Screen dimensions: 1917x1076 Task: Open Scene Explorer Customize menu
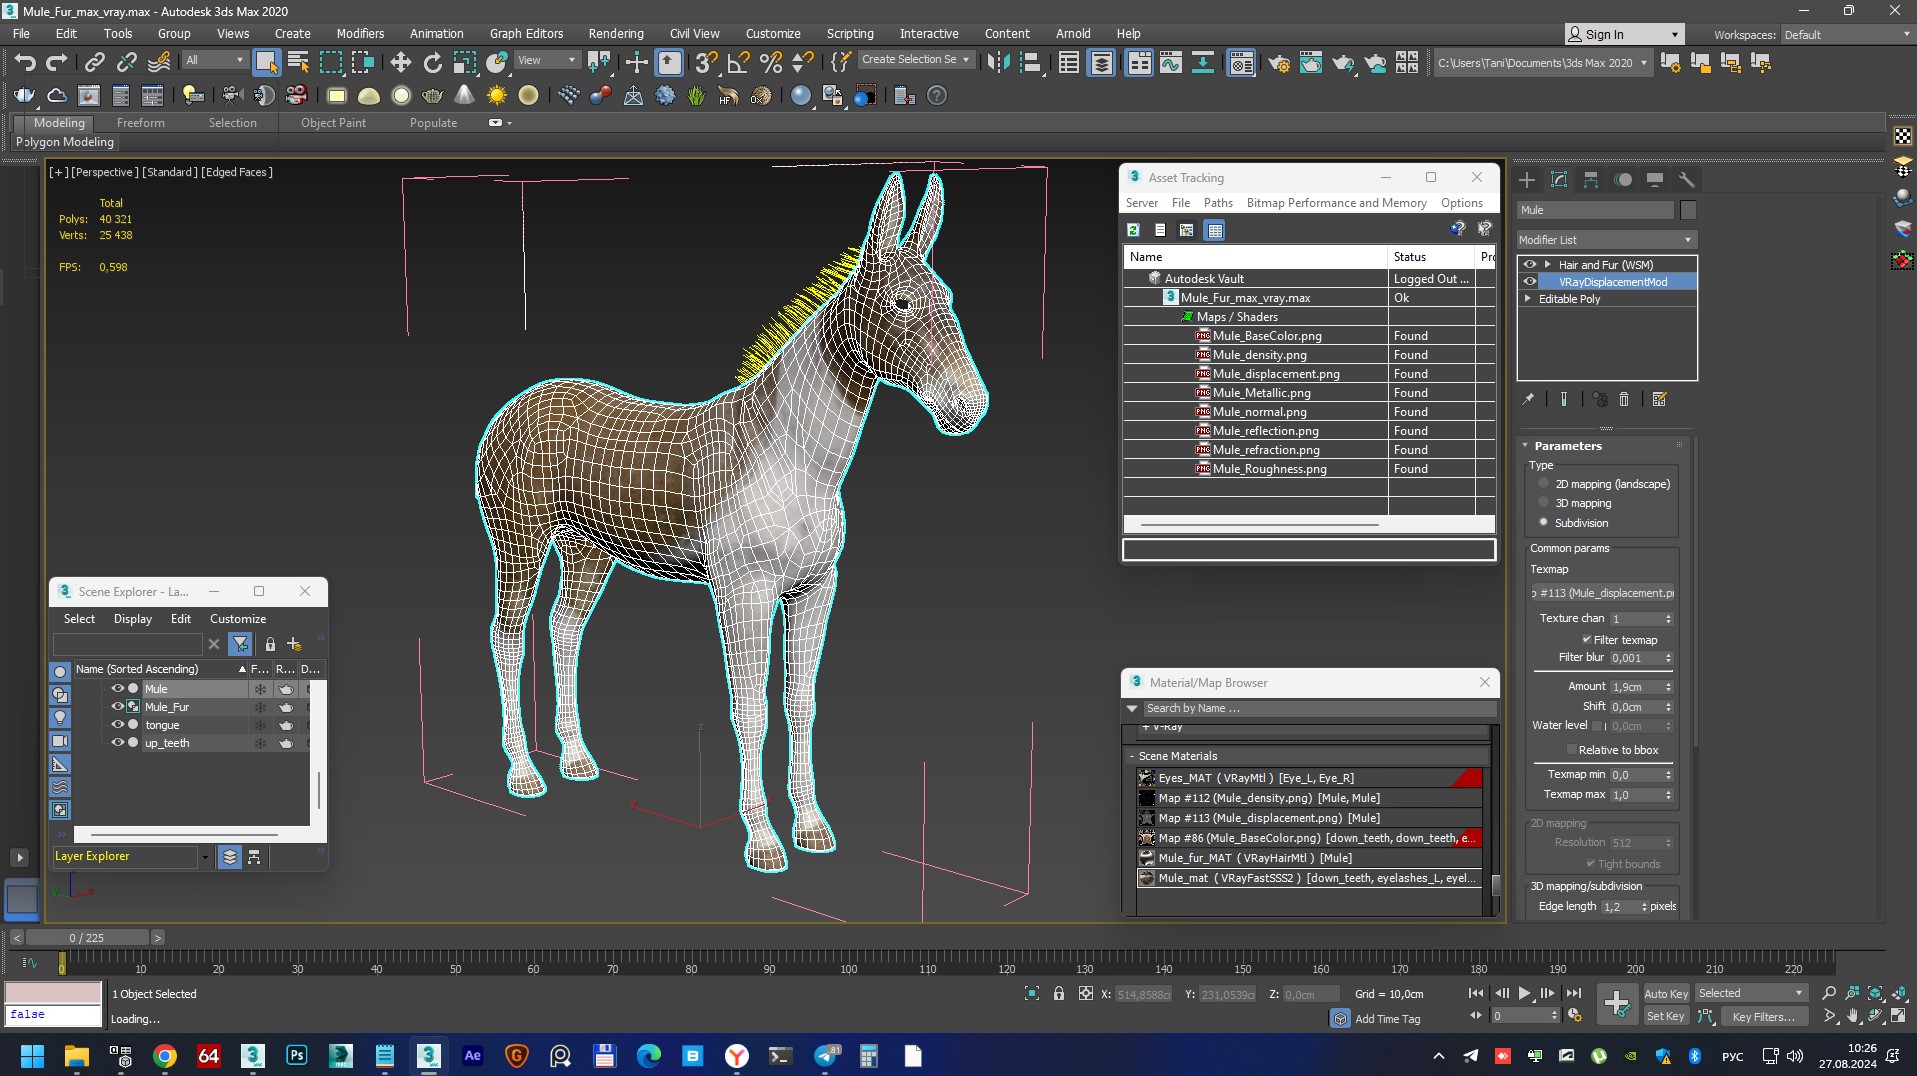pos(238,619)
